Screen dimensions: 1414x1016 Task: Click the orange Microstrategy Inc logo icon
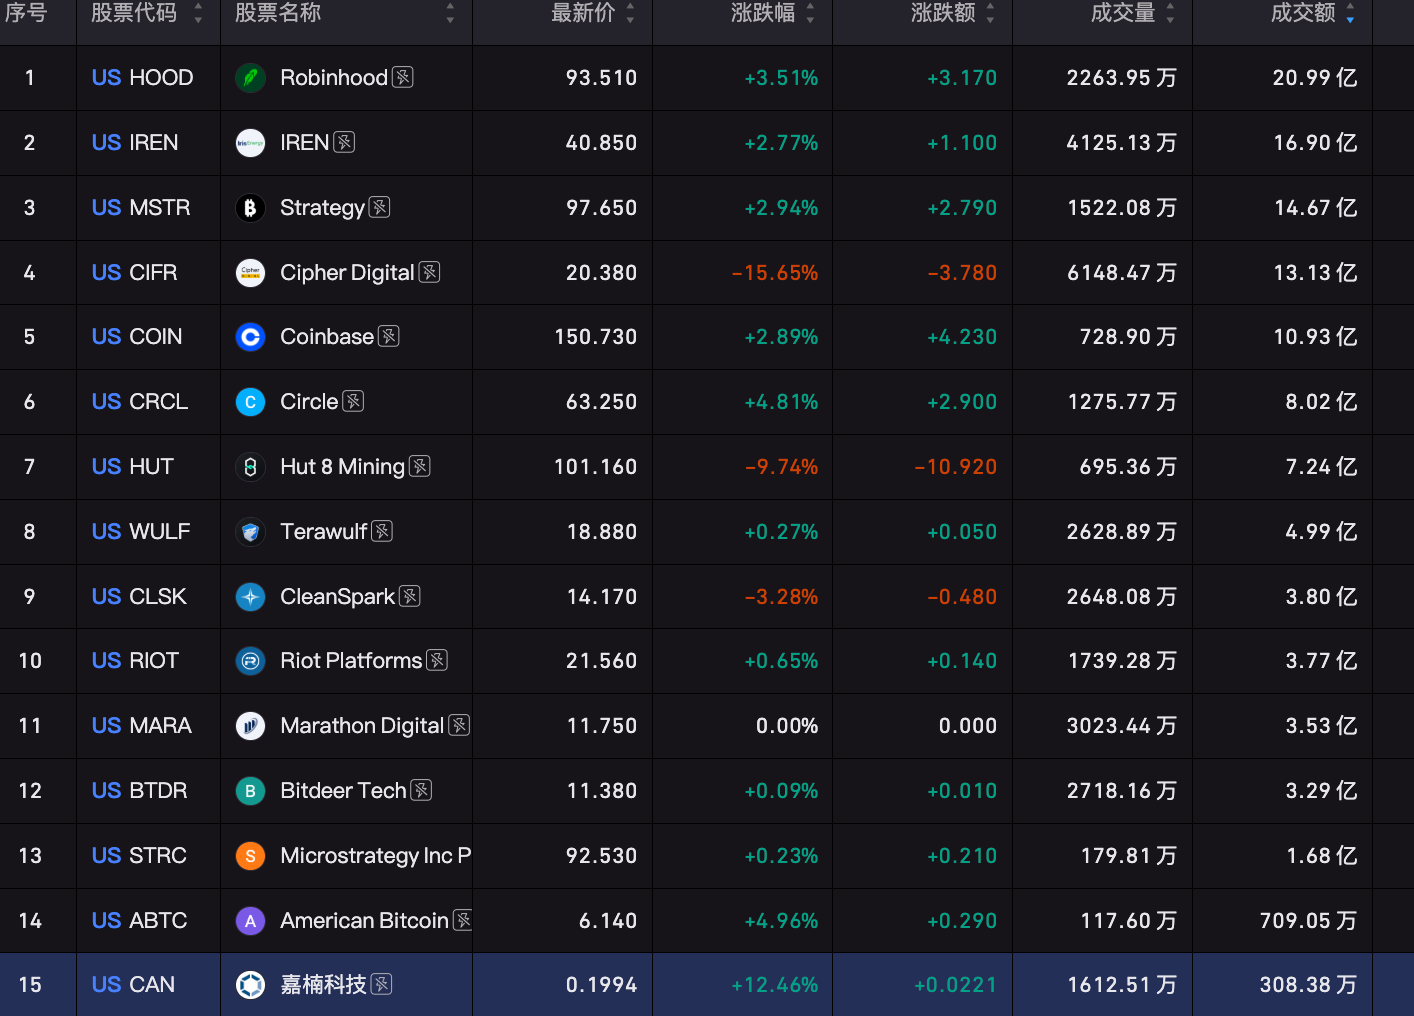[x=250, y=856]
